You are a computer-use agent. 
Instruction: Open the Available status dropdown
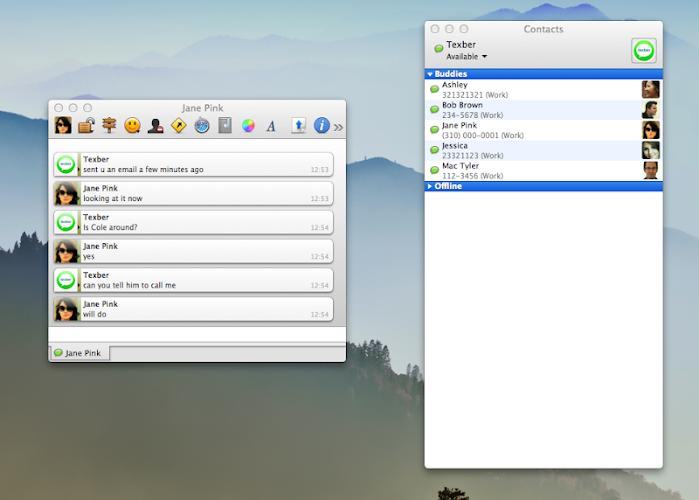(467, 57)
